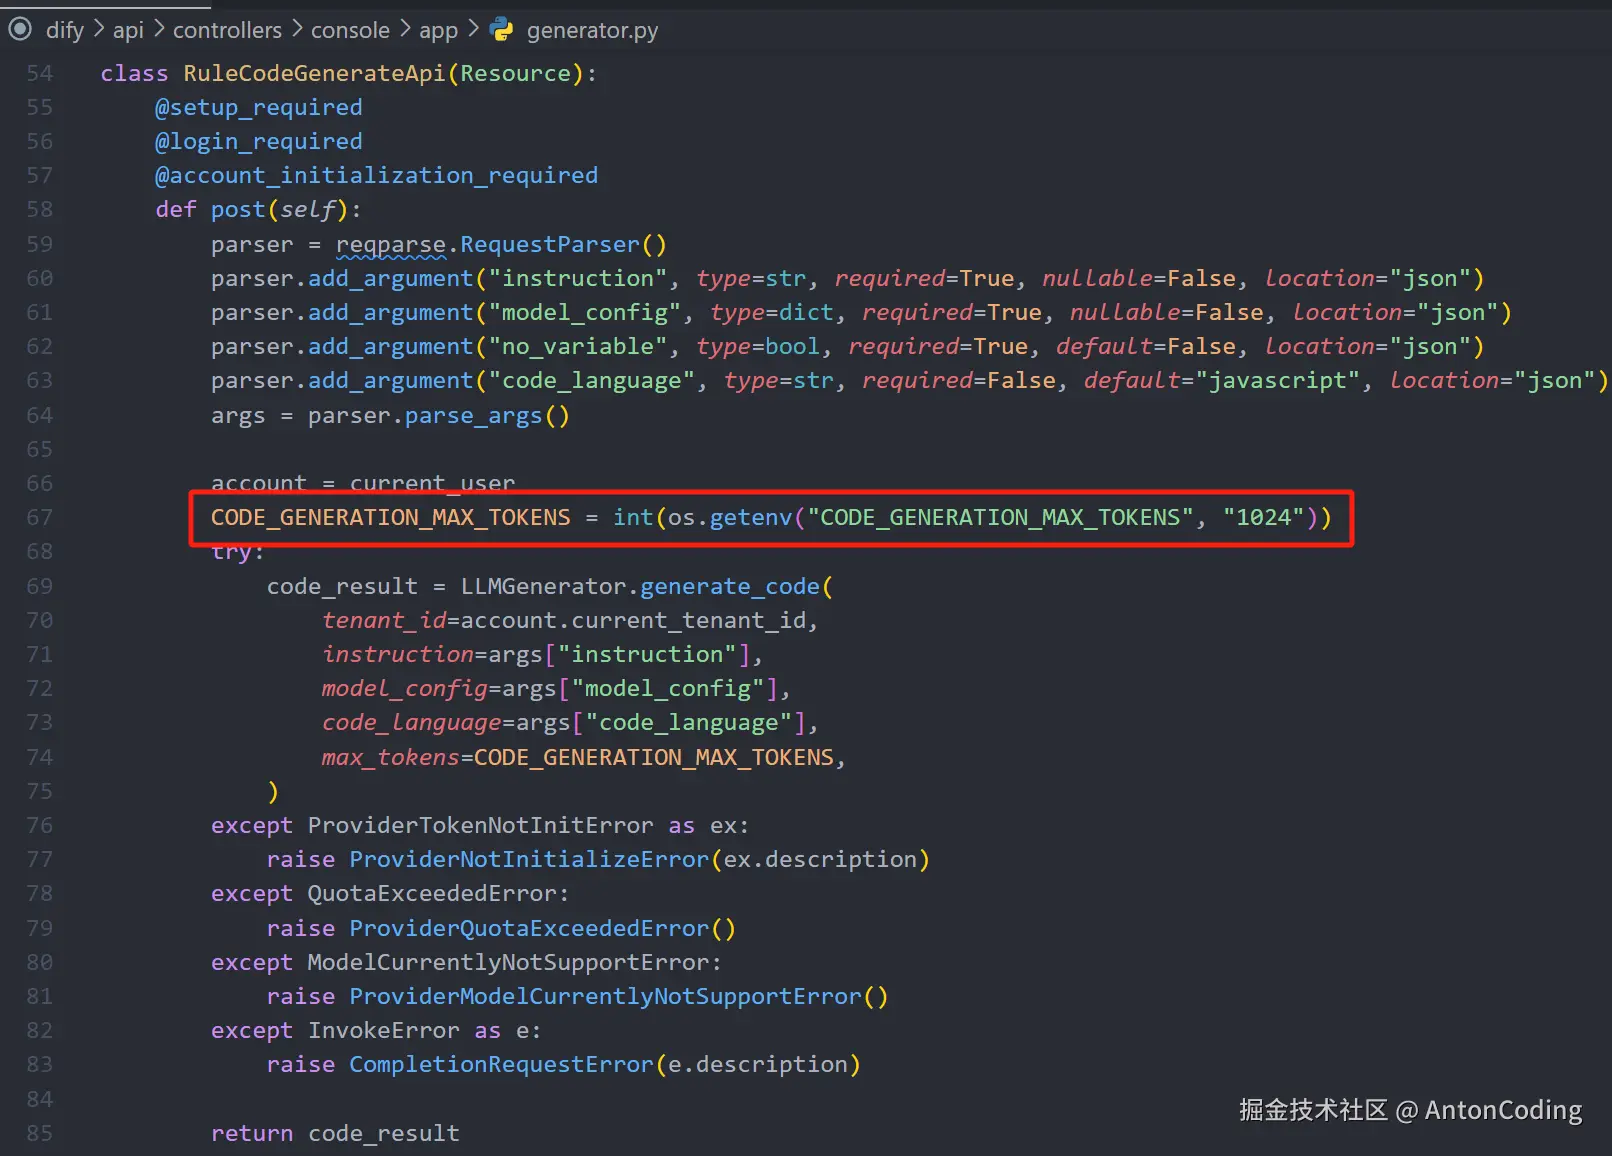Select line number 65 in the gutter
Image resolution: width=1612 pixels, height=1156 pixels.
(39, 449)
